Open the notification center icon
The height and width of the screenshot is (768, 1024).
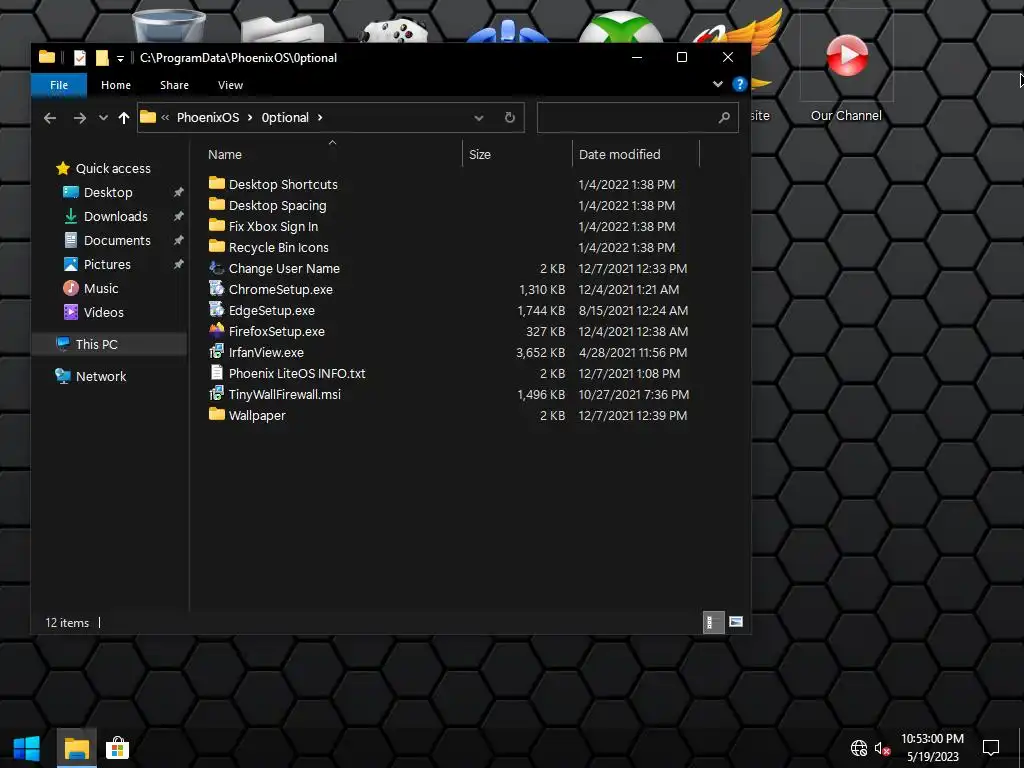pos(991,748)
